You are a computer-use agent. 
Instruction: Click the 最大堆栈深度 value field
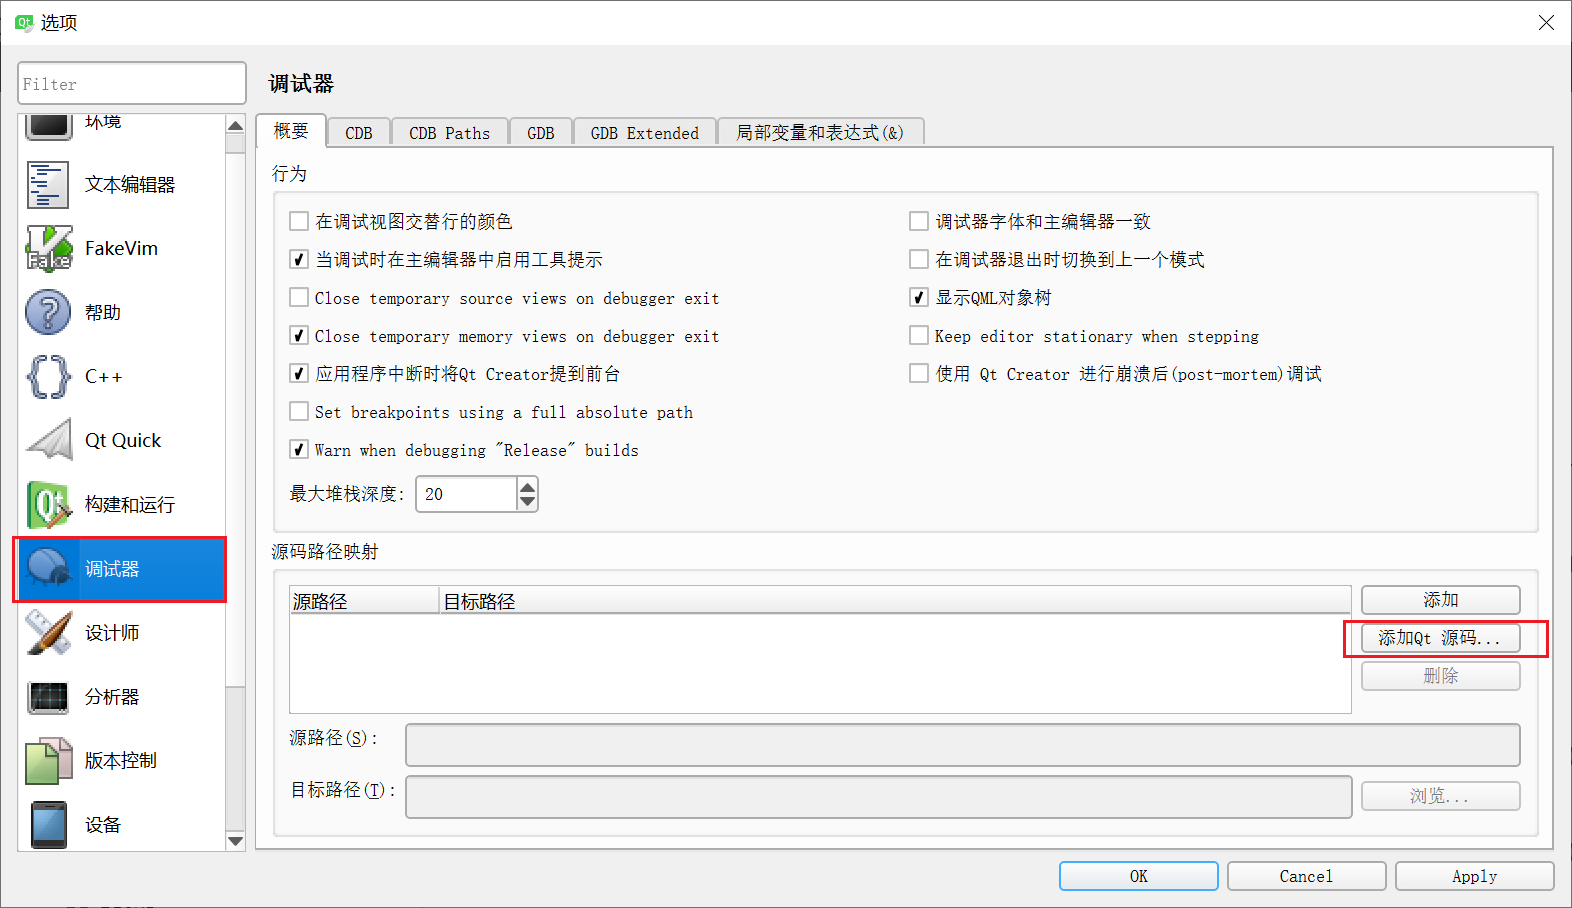[466, 494]
